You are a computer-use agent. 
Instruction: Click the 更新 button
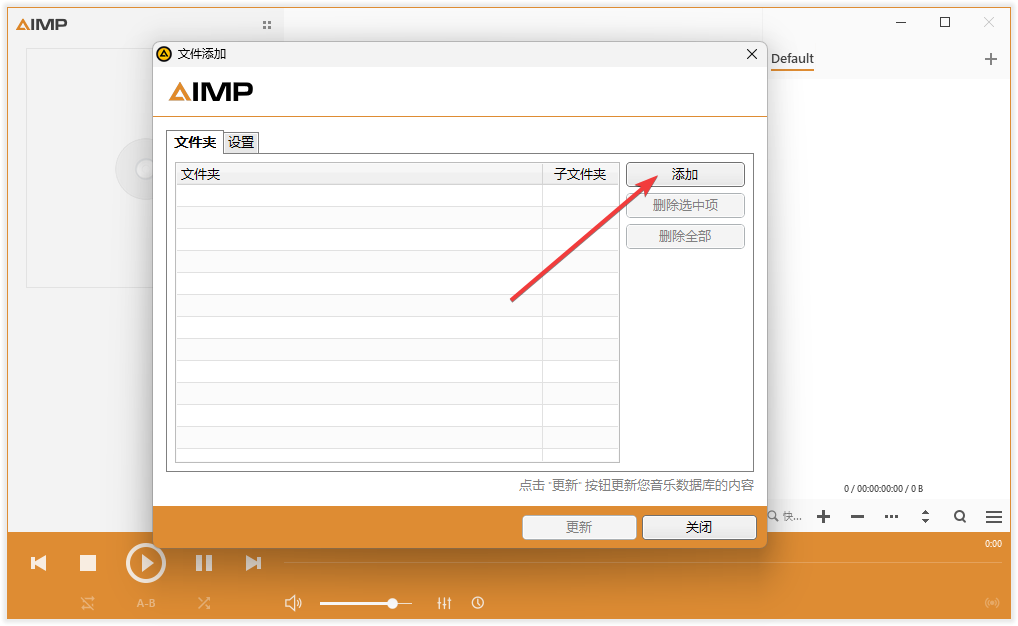coord(579,527)
